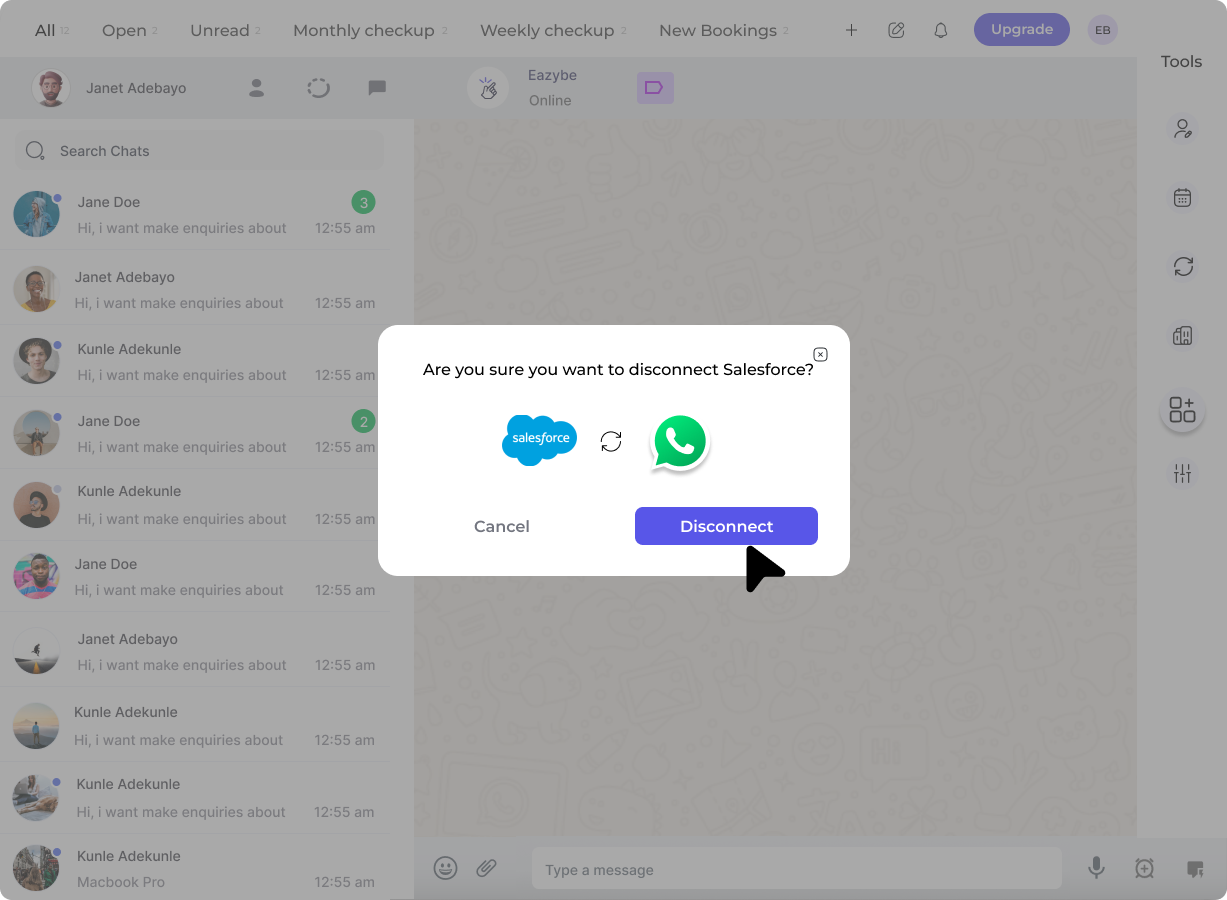
Task: Open the CRM sync tool in sidebar
Action: [x=1182, y=266]
